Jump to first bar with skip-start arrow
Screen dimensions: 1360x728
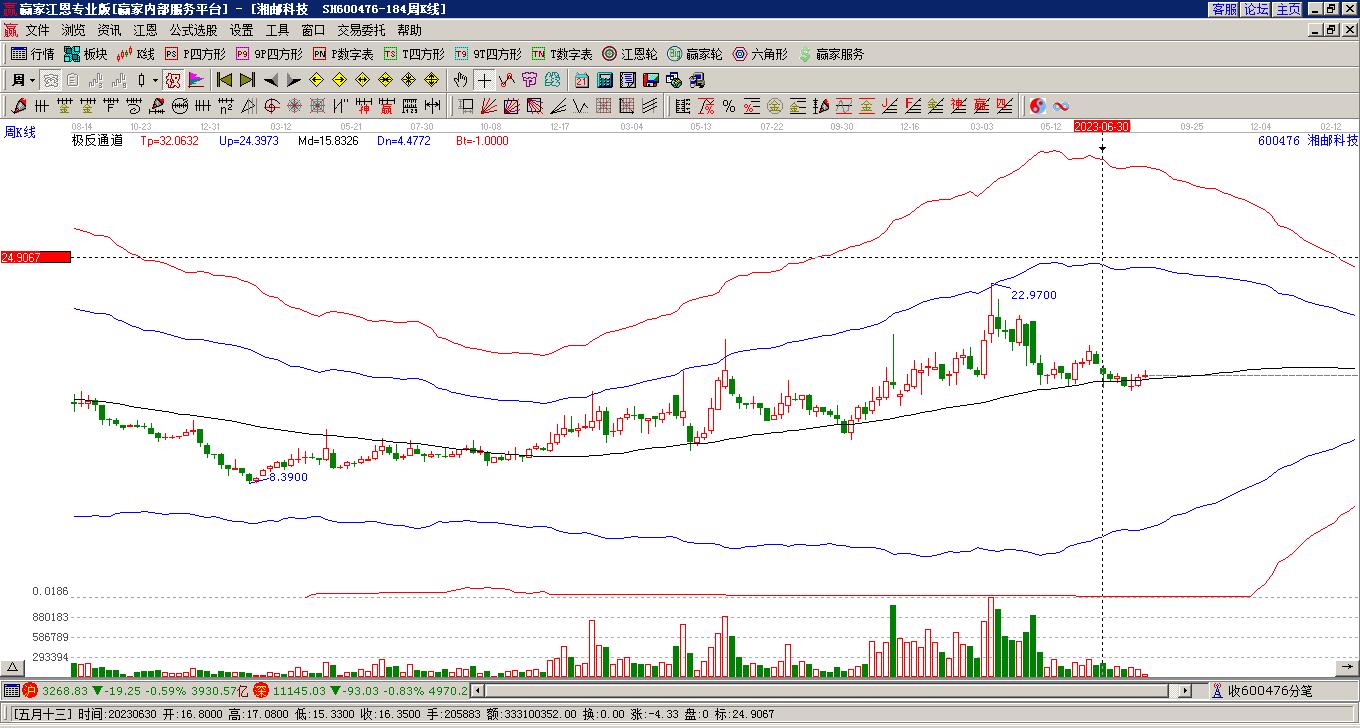tap(224, 80)
